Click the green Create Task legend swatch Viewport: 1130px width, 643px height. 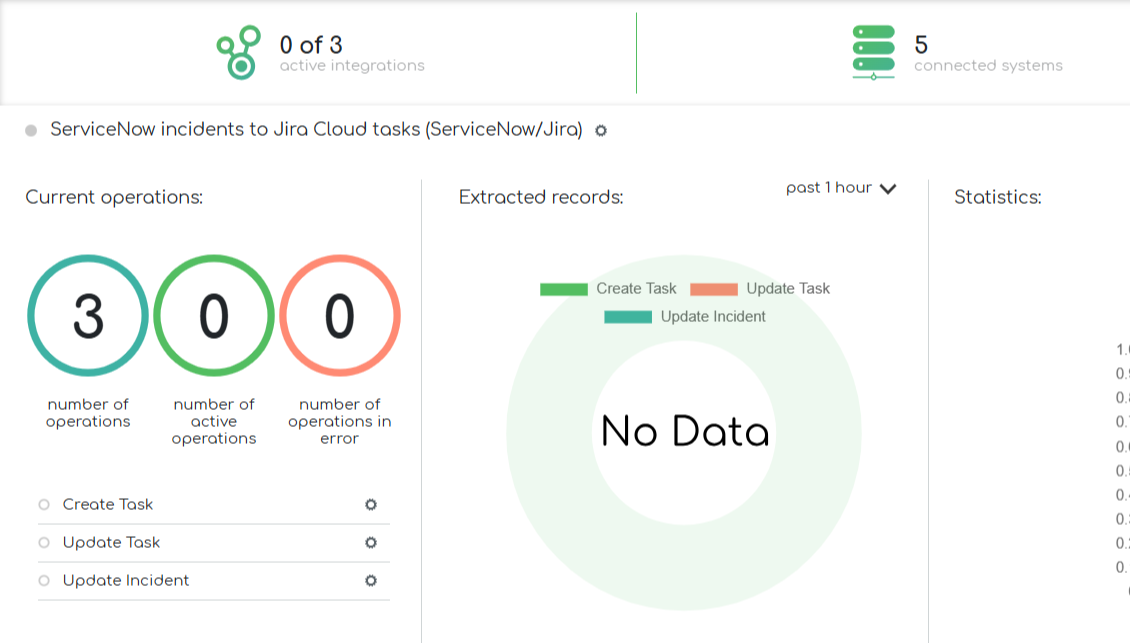[564, 289]
